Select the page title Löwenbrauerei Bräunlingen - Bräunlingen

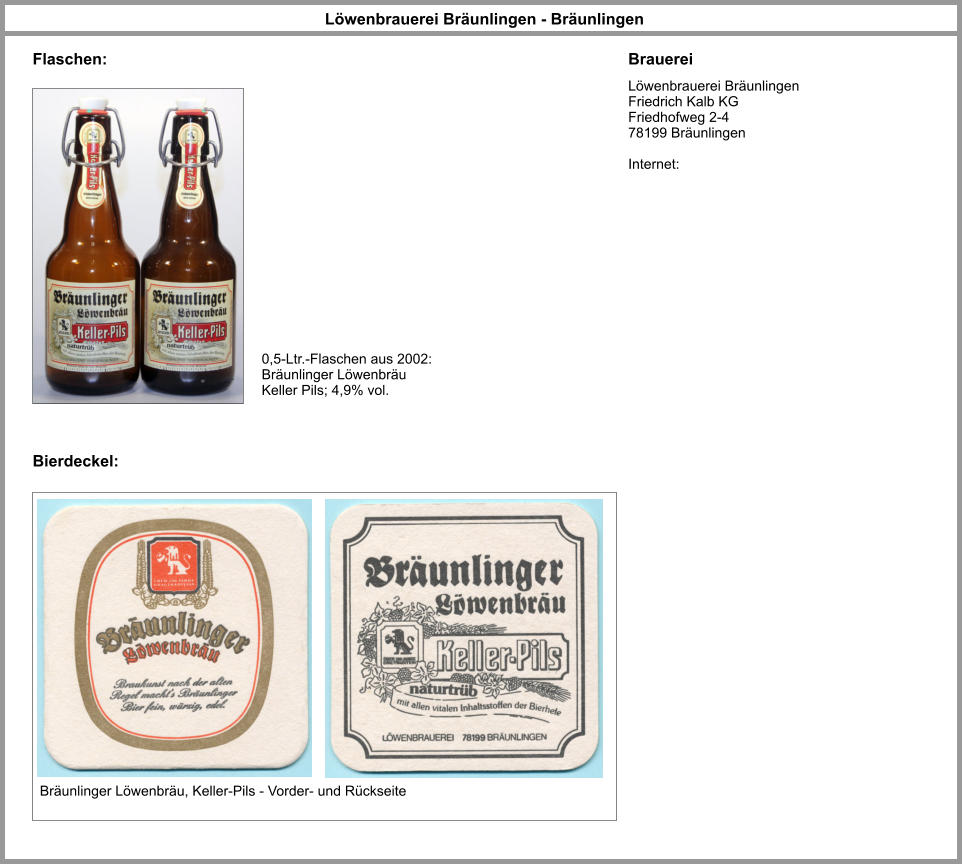[x=484, y=19]
